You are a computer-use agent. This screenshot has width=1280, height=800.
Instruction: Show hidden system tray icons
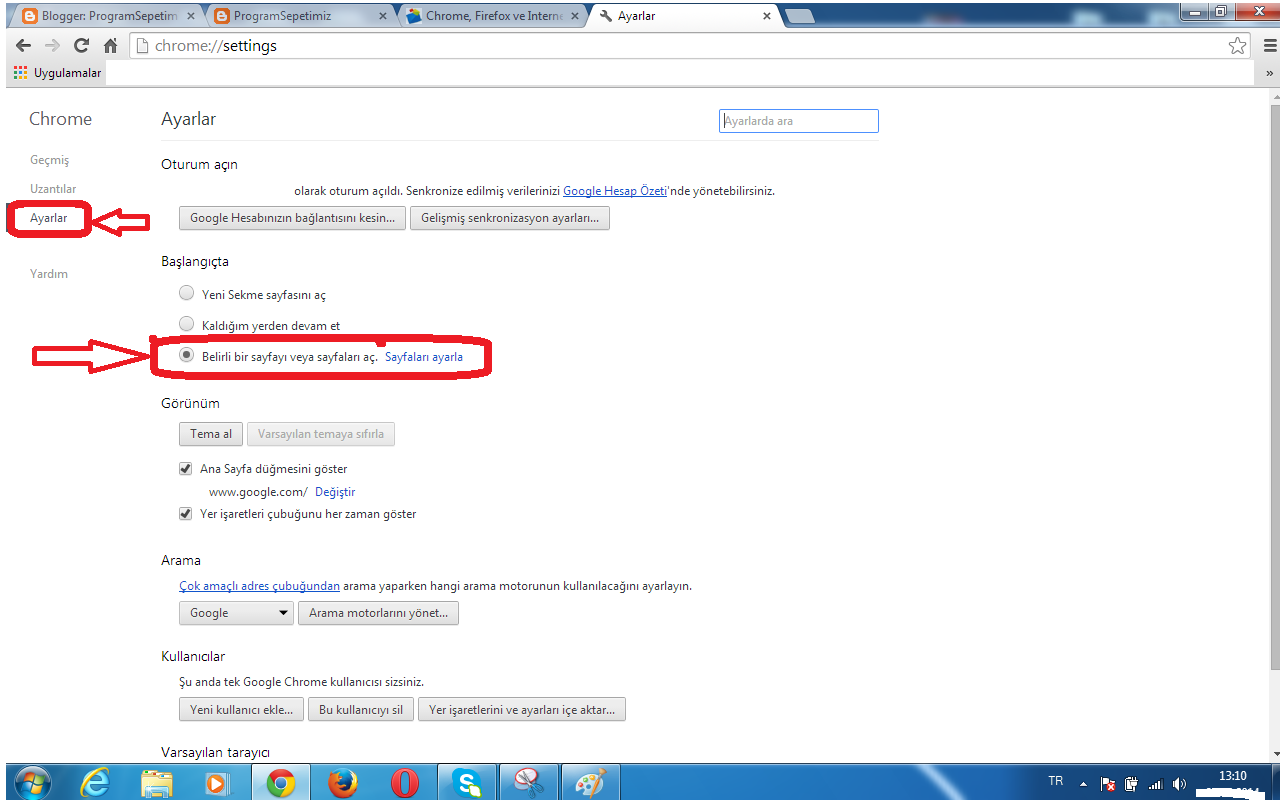[x=1084, y=784]
